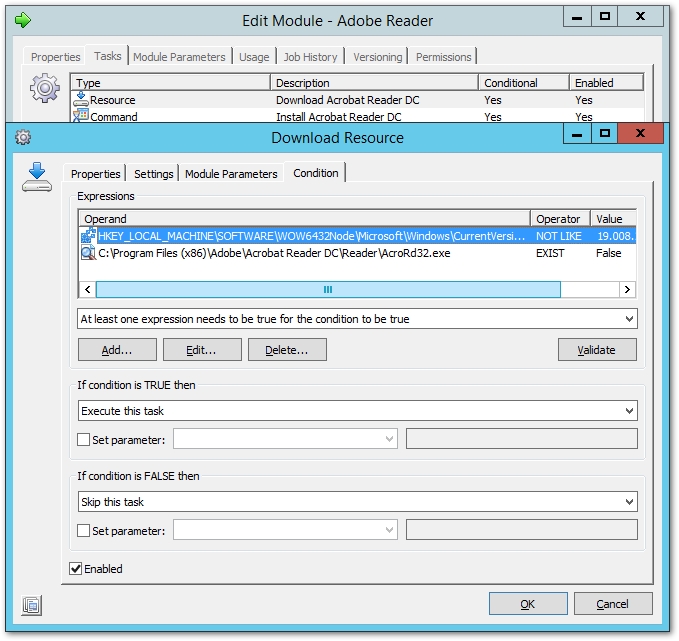The width and height of the screenshot is (679, 641).
Task: Click the large gear icon in Edit Module window
Action: [x=45, y=88]
